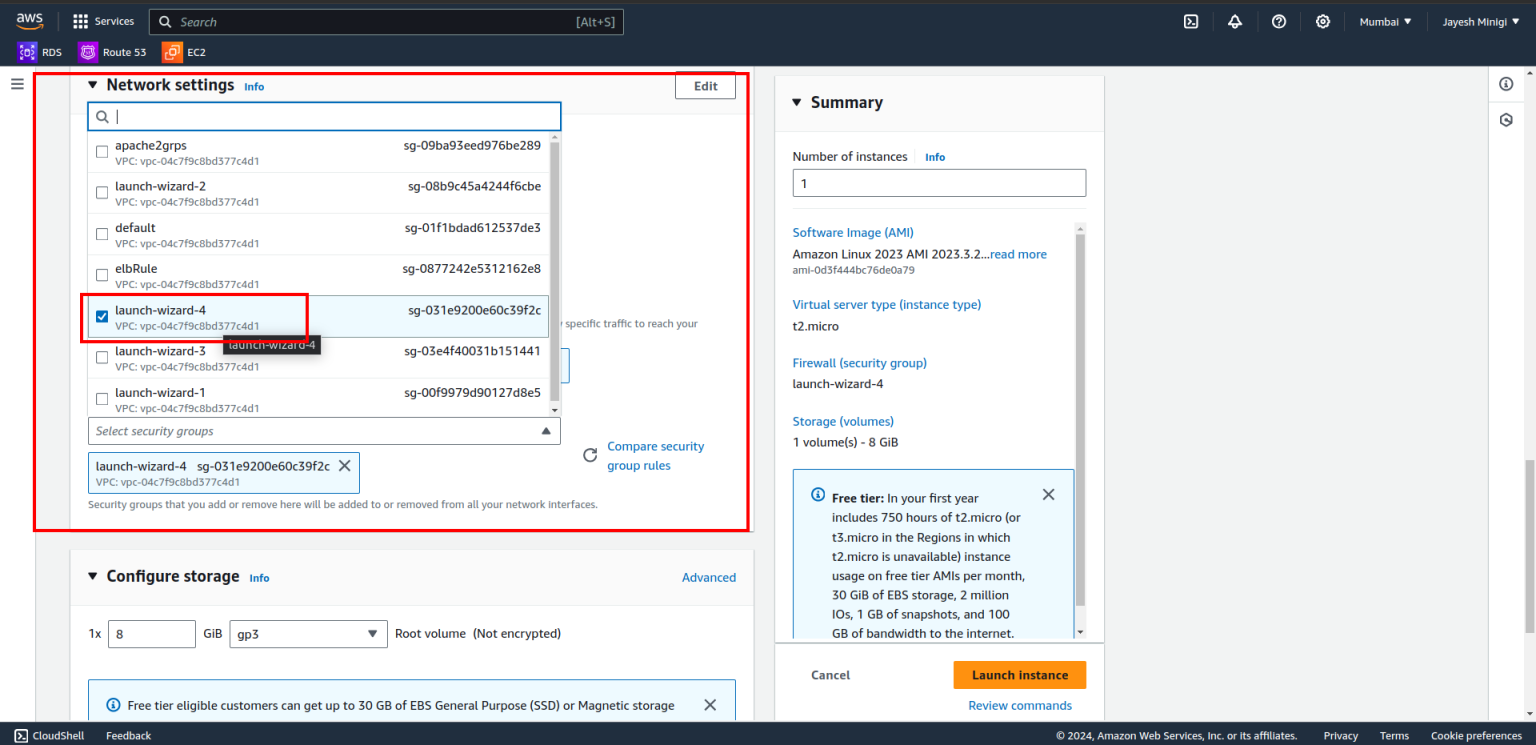1536x745 pixels.
Task: Refresh the security group rules comparison
Action: [589, 455]
